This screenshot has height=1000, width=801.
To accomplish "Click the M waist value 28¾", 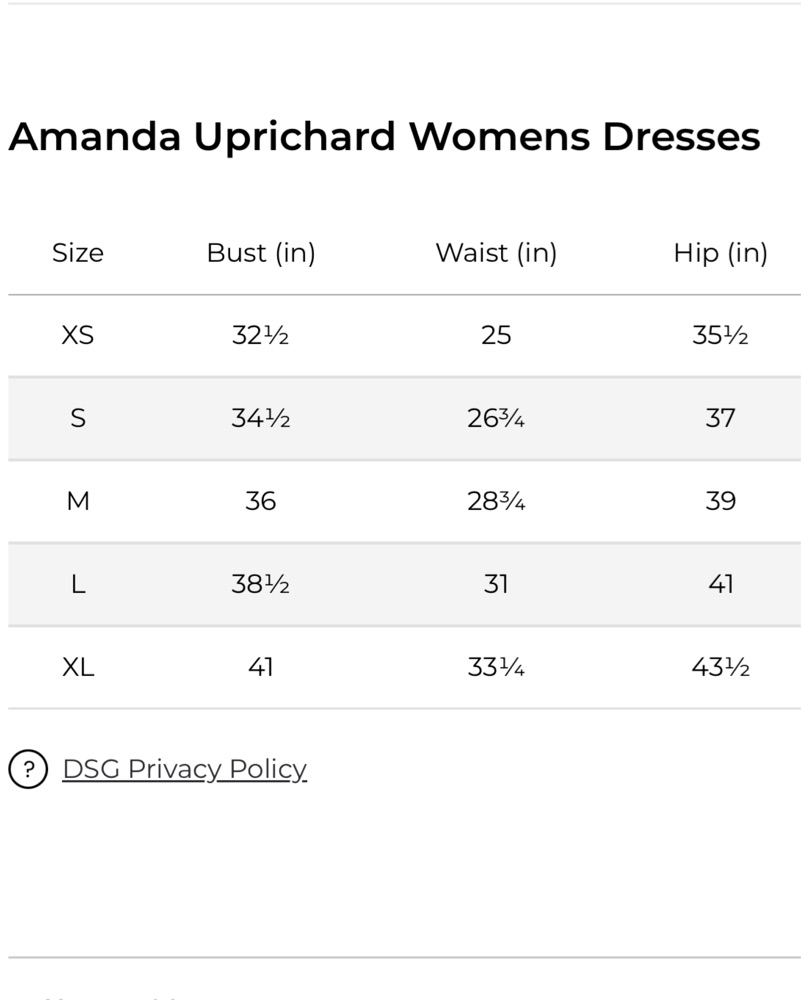I will 496,501.
